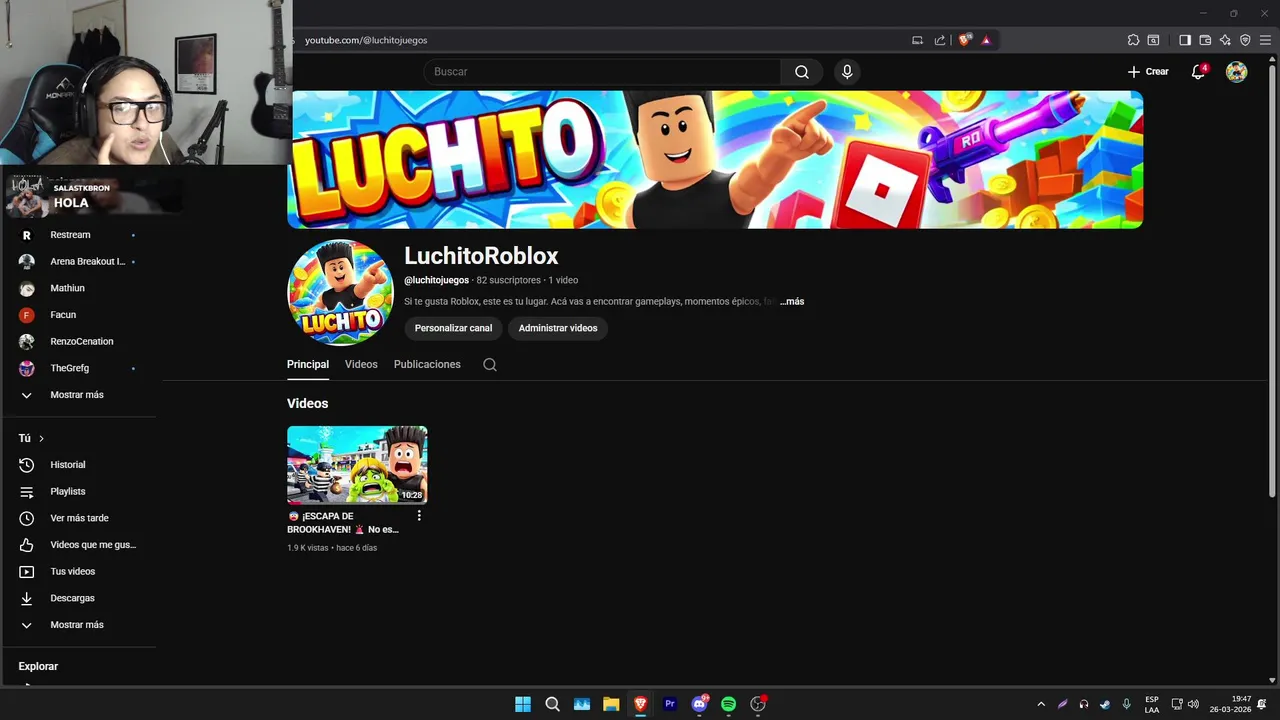Screen dimensions: 1280x720
Task: Open the ESCAPA DE BROOKHAVEN video thumbnail
Action: (x=357, y=465)
